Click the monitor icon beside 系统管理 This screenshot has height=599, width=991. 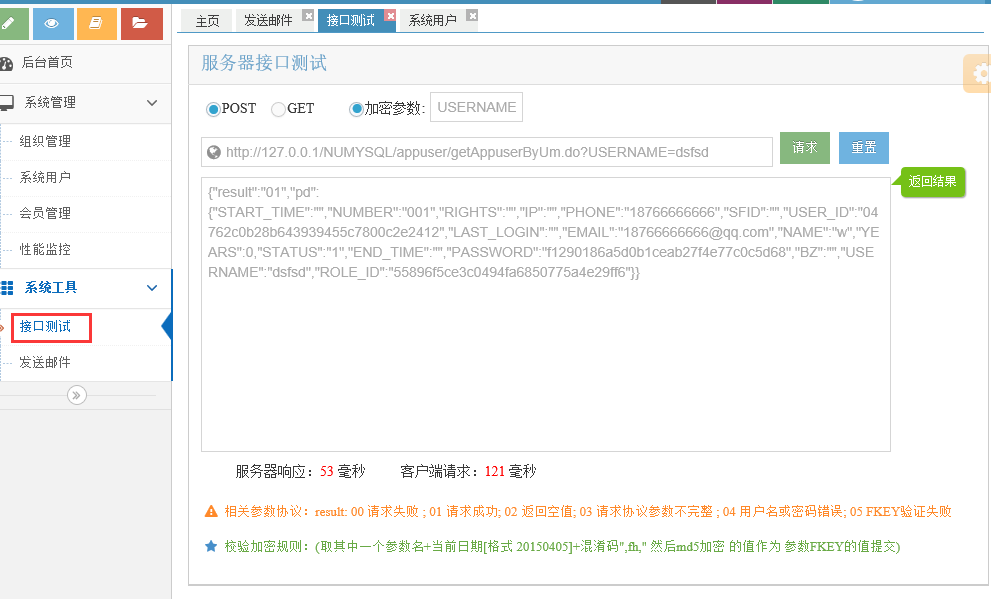6,102
